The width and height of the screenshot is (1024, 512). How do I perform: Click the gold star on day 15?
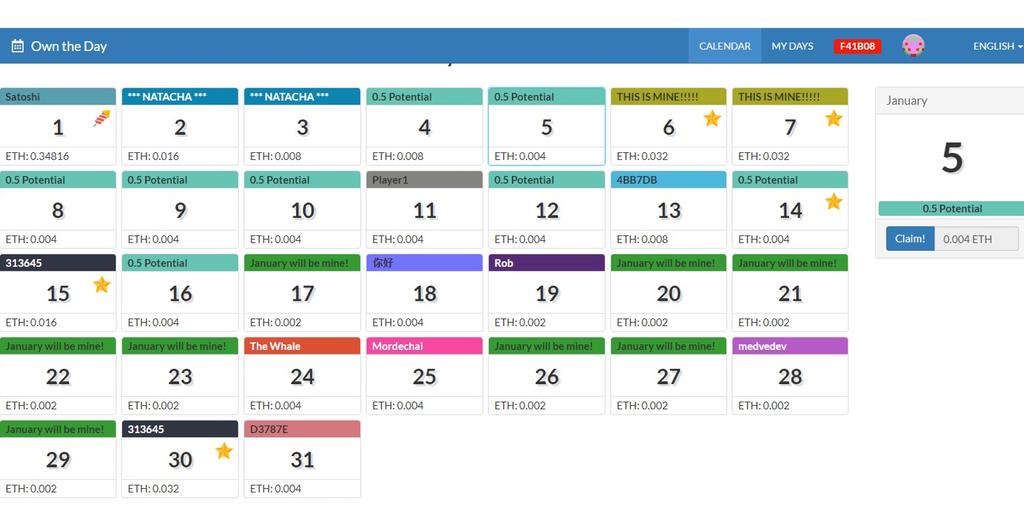[101, 284]
